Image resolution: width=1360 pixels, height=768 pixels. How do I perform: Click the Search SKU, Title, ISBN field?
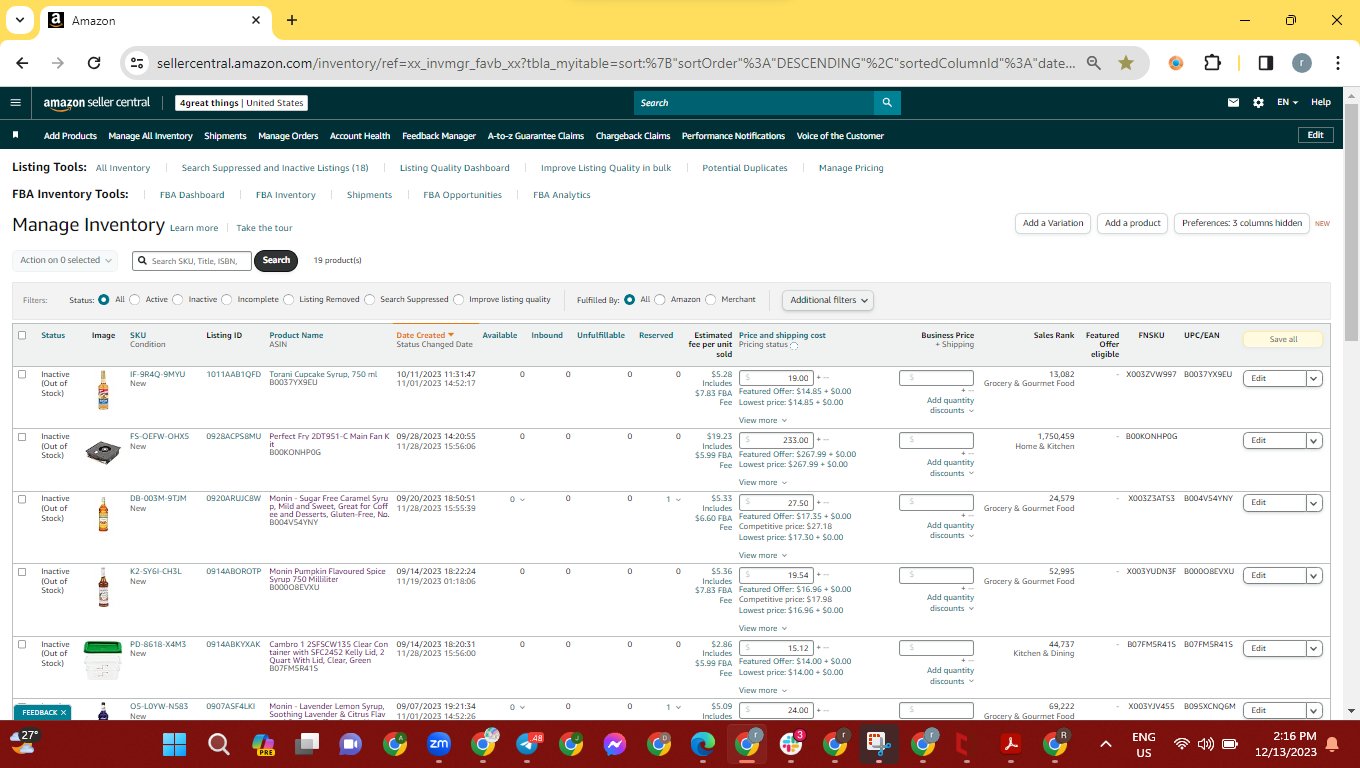tap(192, 261)
